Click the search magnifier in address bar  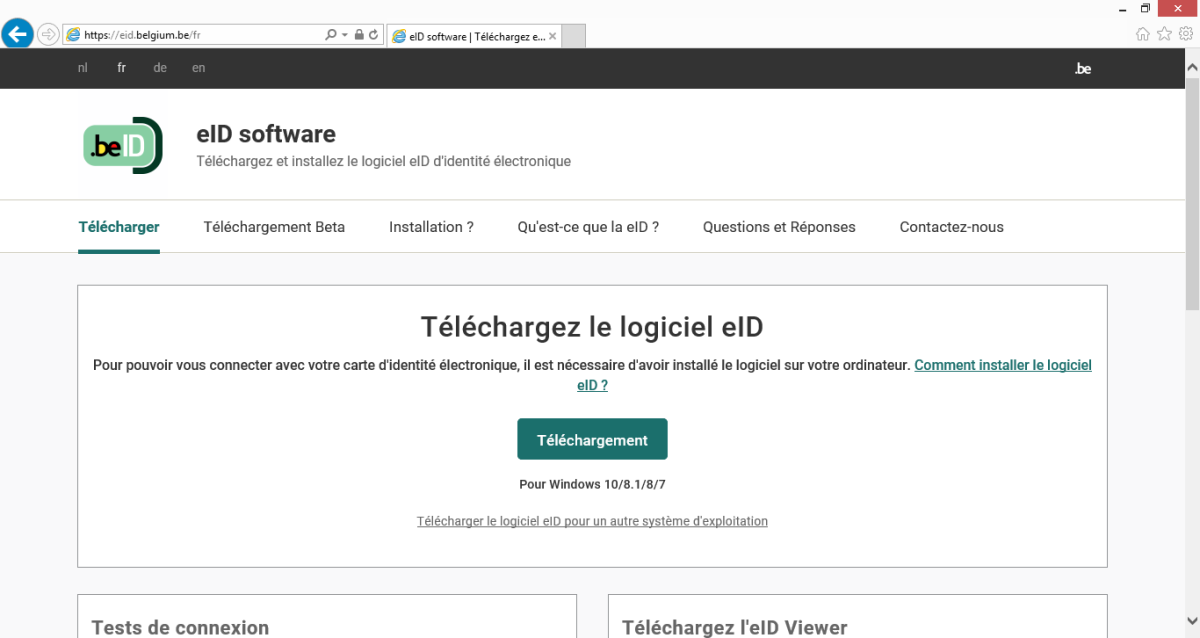click(x=331, y=35)
